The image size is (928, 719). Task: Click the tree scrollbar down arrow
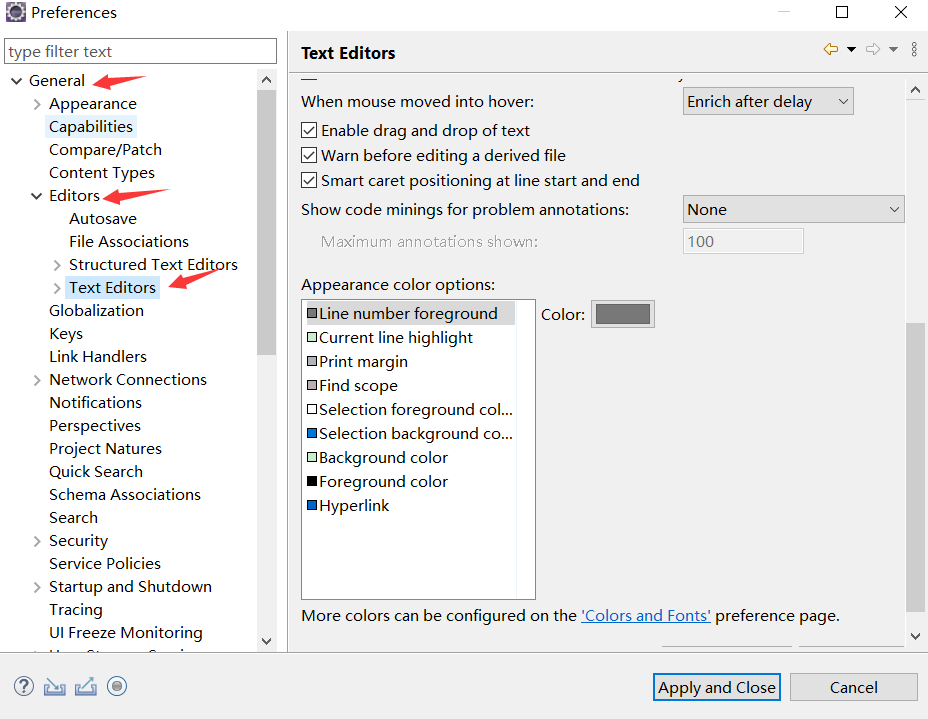point(266,641)
